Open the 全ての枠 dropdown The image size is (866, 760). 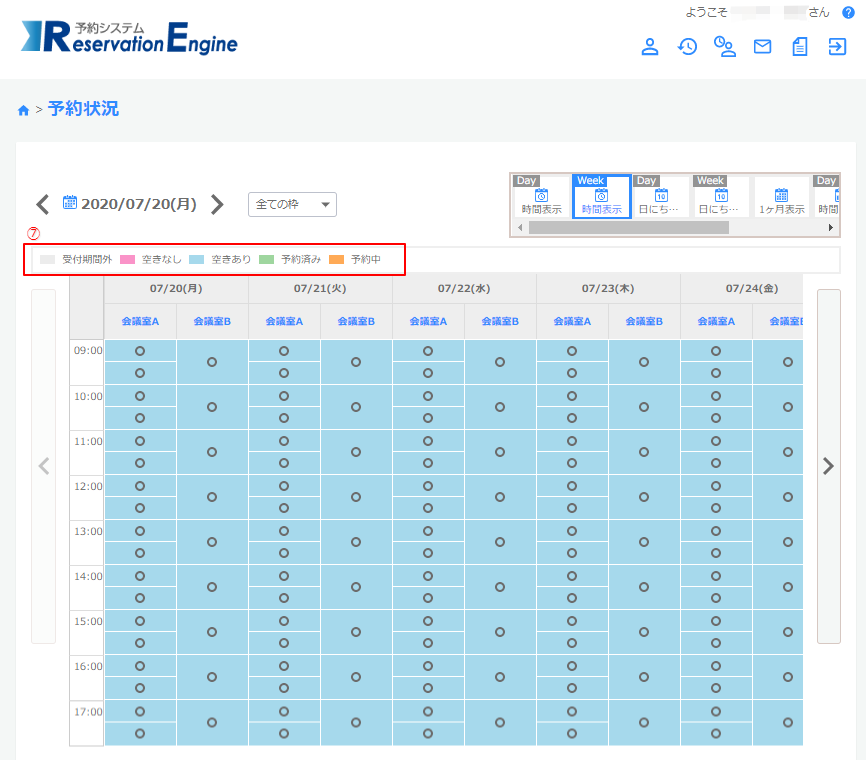tap(292, 204)
